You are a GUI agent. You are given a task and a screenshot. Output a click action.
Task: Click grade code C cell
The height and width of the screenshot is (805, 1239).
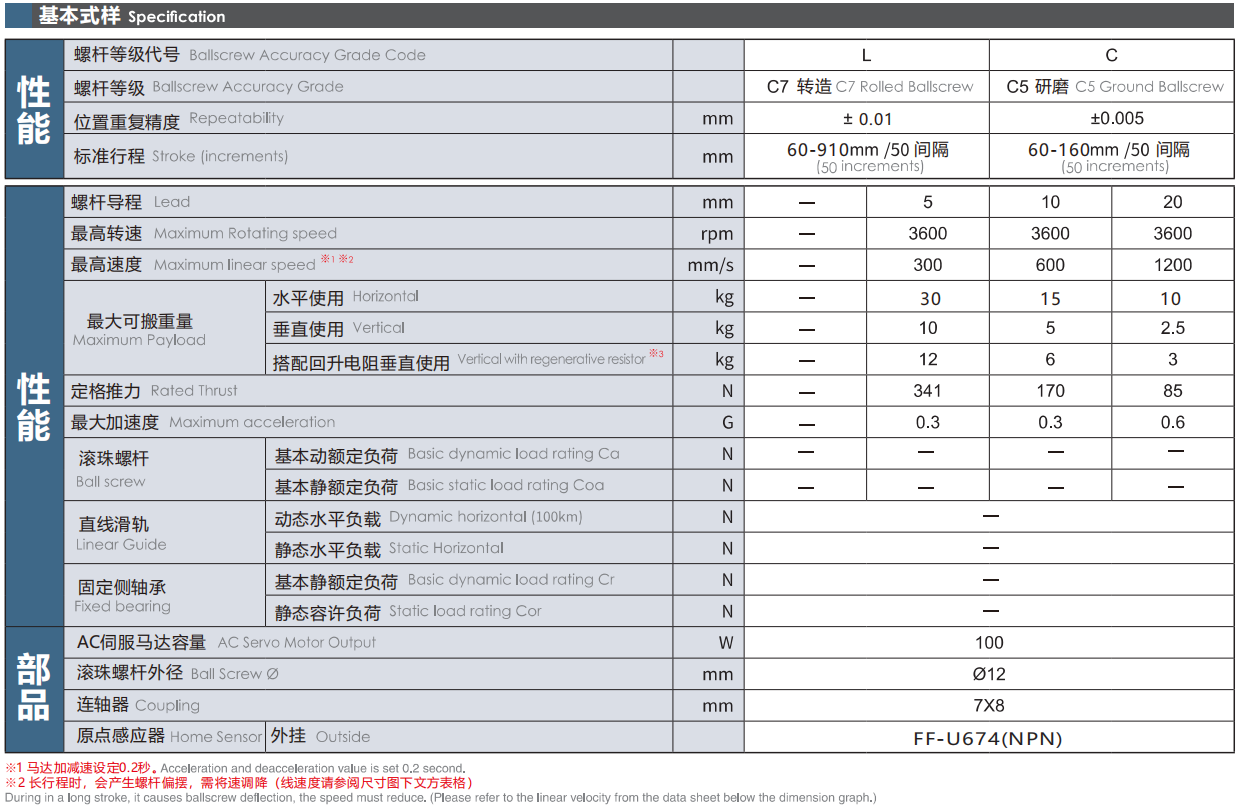[1111, 55]
